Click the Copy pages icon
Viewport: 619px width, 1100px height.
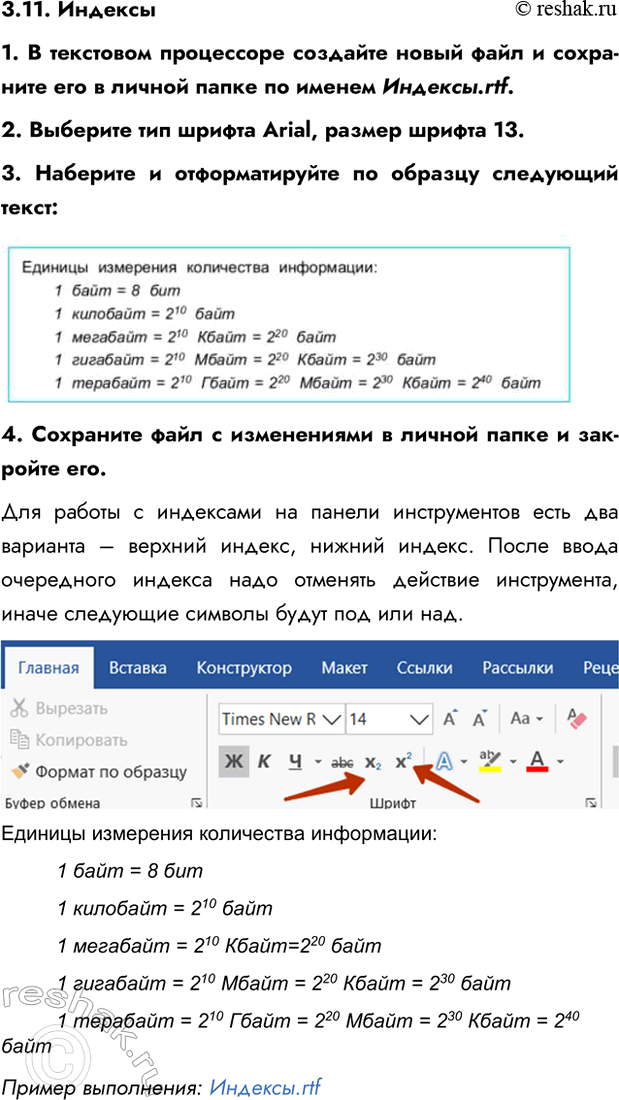(x=19, y=739)
